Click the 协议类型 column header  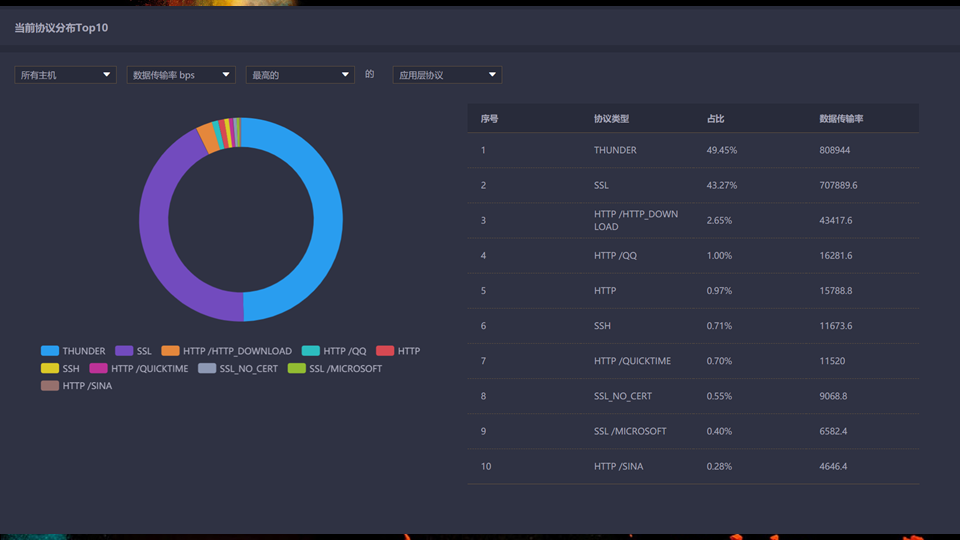point(611,119)
